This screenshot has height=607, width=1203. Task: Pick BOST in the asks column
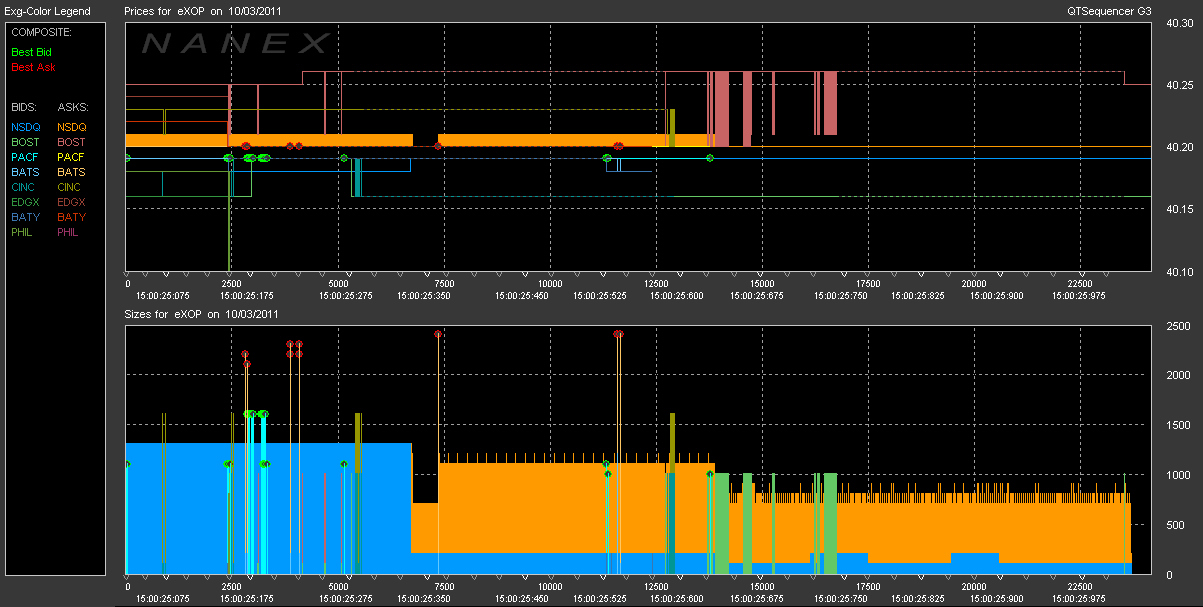click(x=72, y=142)
